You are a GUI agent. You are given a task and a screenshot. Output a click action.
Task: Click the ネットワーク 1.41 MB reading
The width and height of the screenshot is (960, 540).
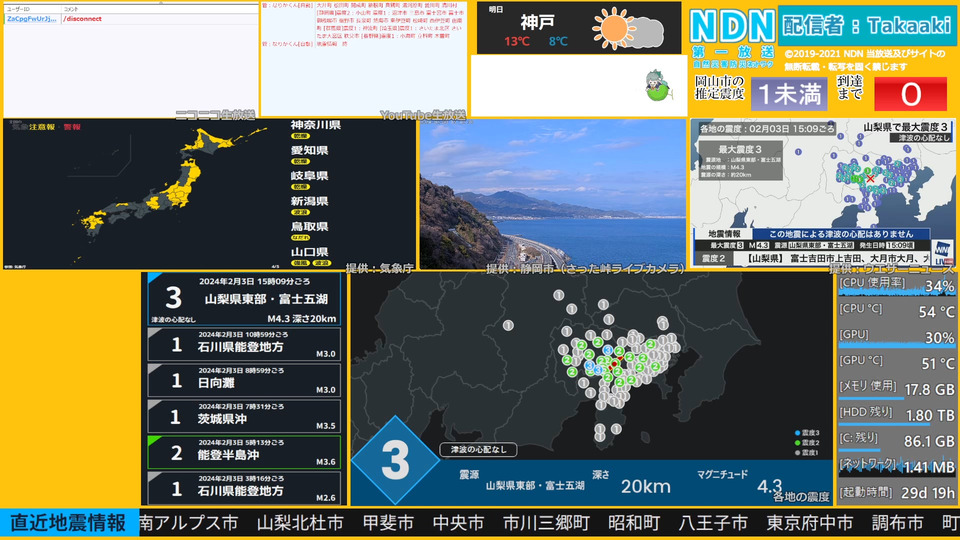tap(929, 468)
